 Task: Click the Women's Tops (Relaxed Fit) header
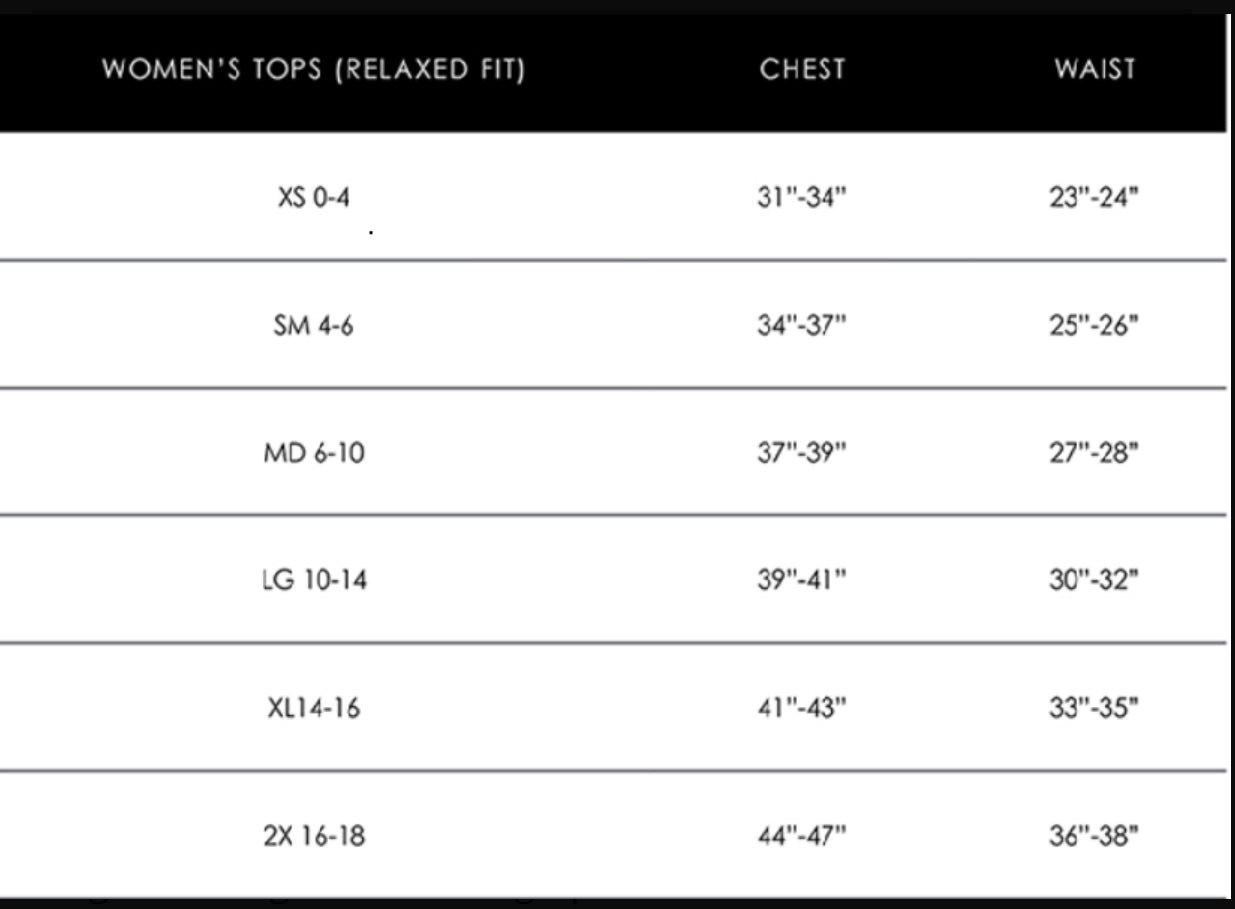pos(313,70)
